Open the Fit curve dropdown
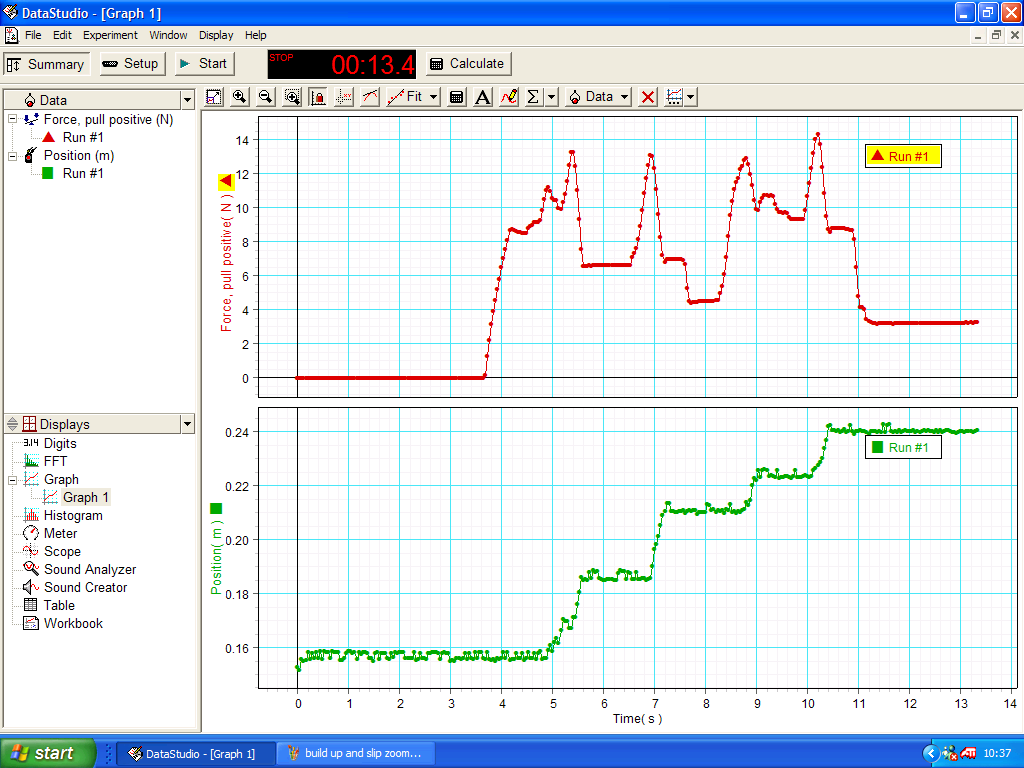The image size is (1024, 768). 413,97
